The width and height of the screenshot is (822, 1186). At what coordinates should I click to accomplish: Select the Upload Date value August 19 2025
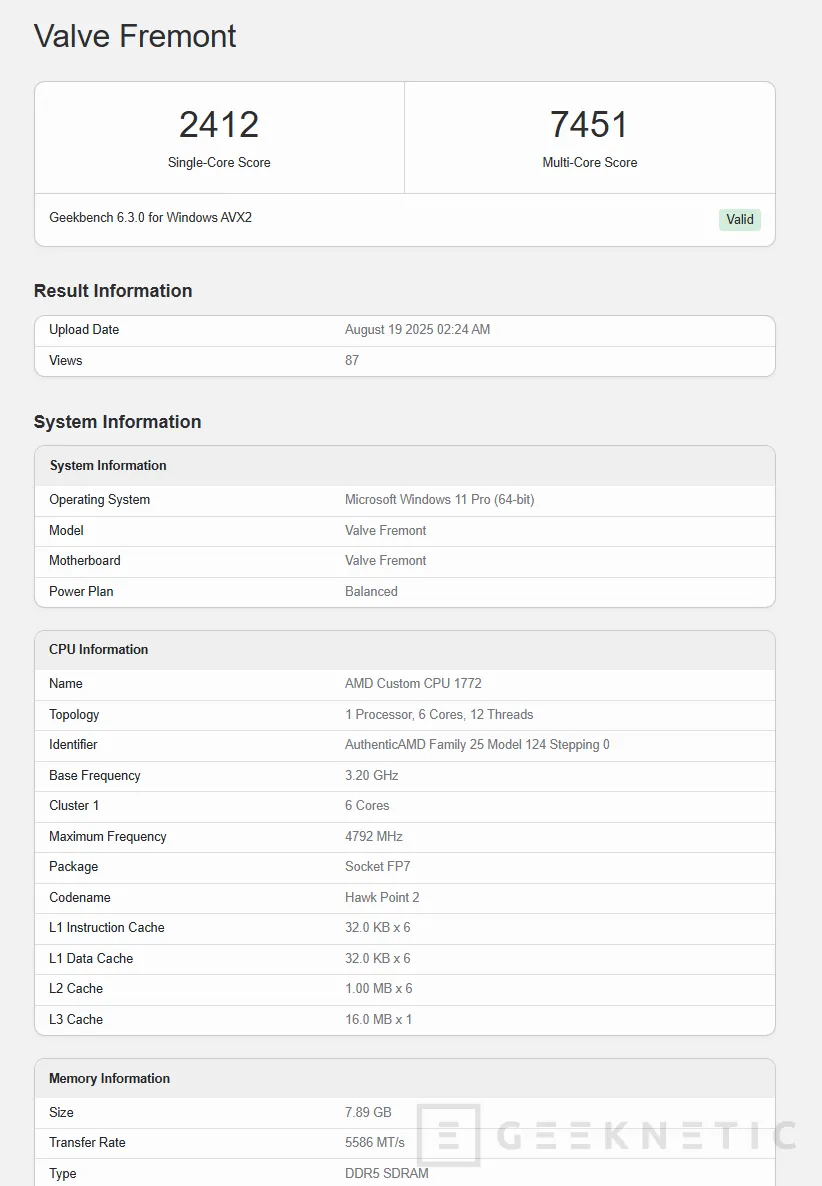[417, 330]
